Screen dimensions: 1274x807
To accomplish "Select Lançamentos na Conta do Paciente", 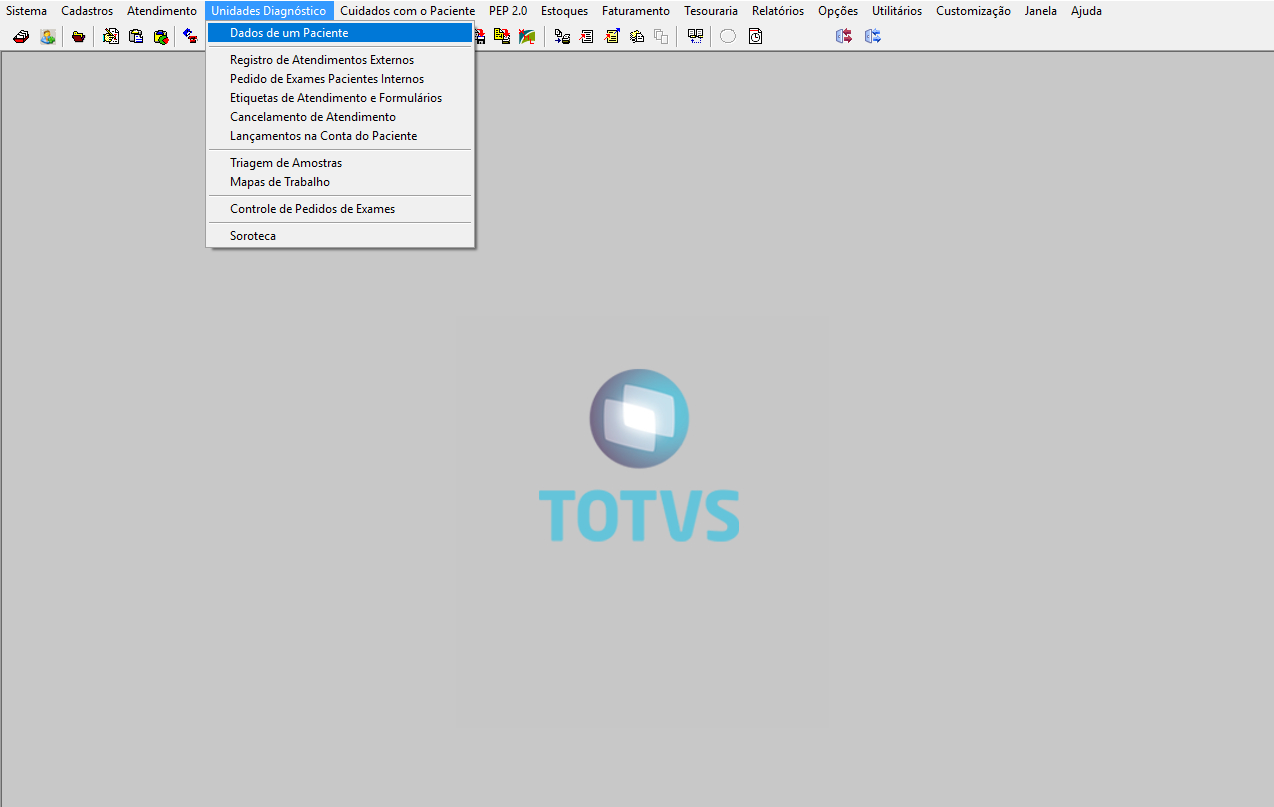I will tap(339, 136).
